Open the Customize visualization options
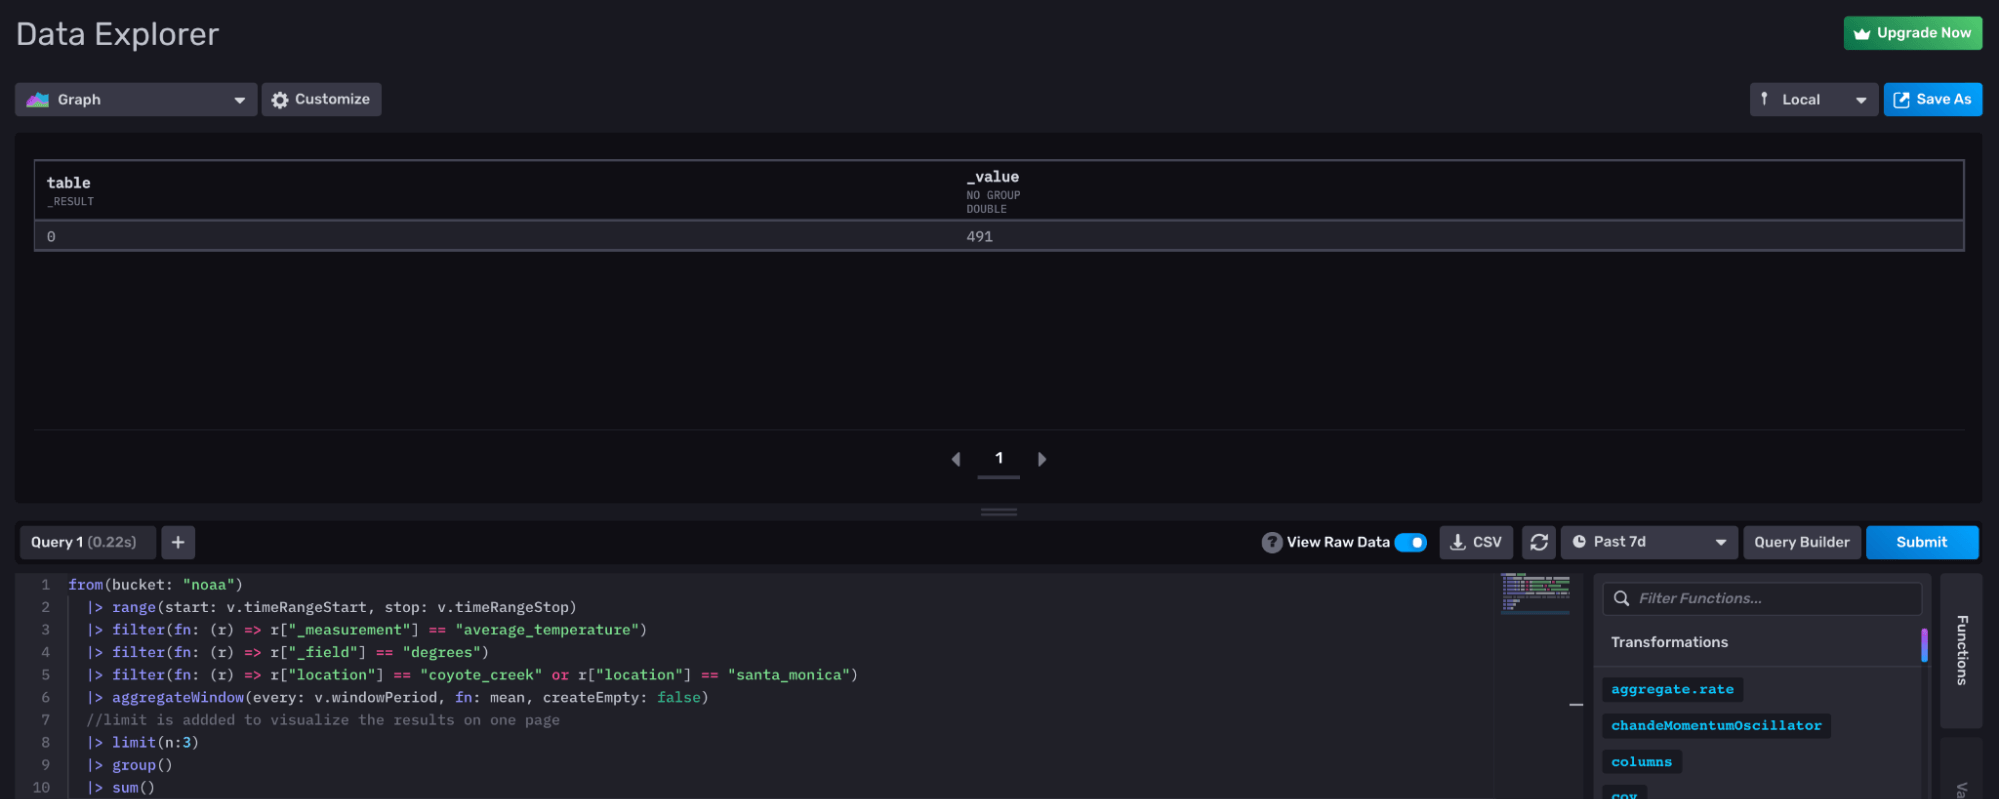1999x800 pixels. (x=321, y=100)
